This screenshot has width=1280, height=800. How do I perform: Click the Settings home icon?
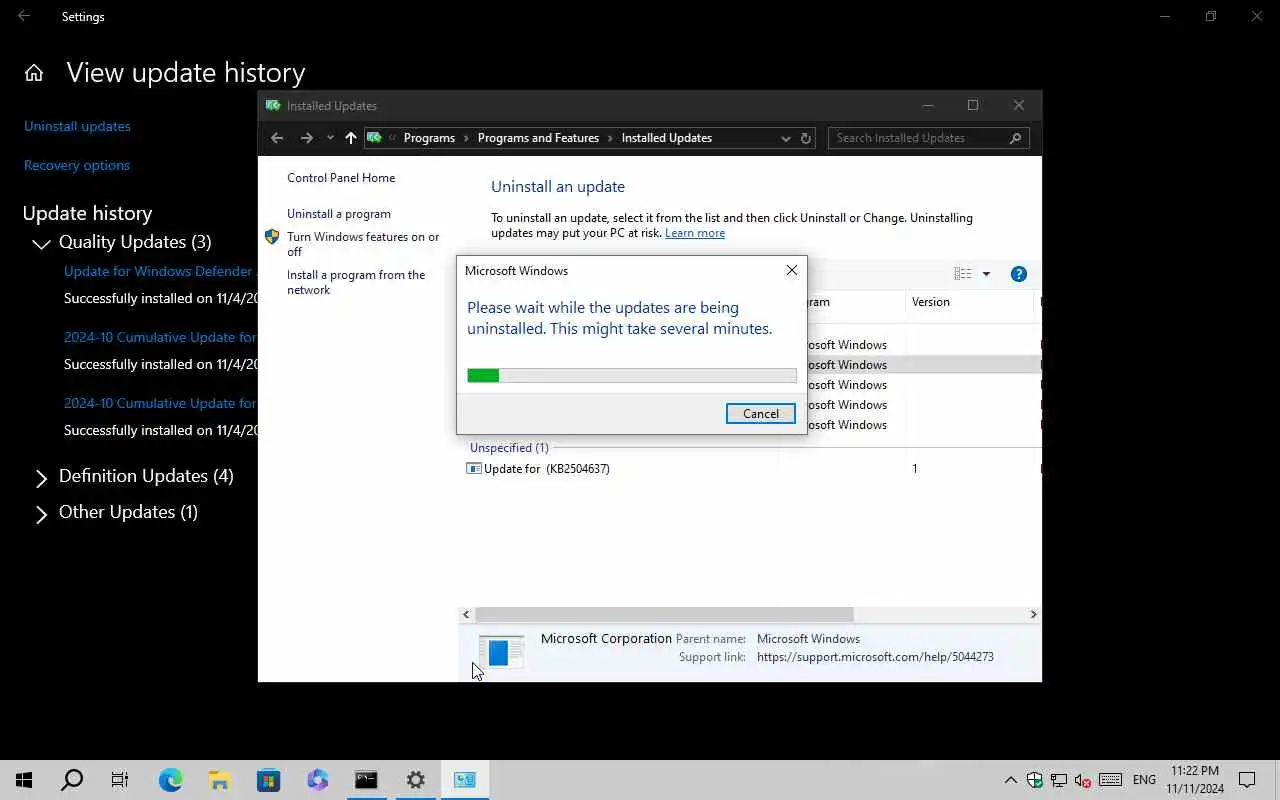click(x=34, y=73)
